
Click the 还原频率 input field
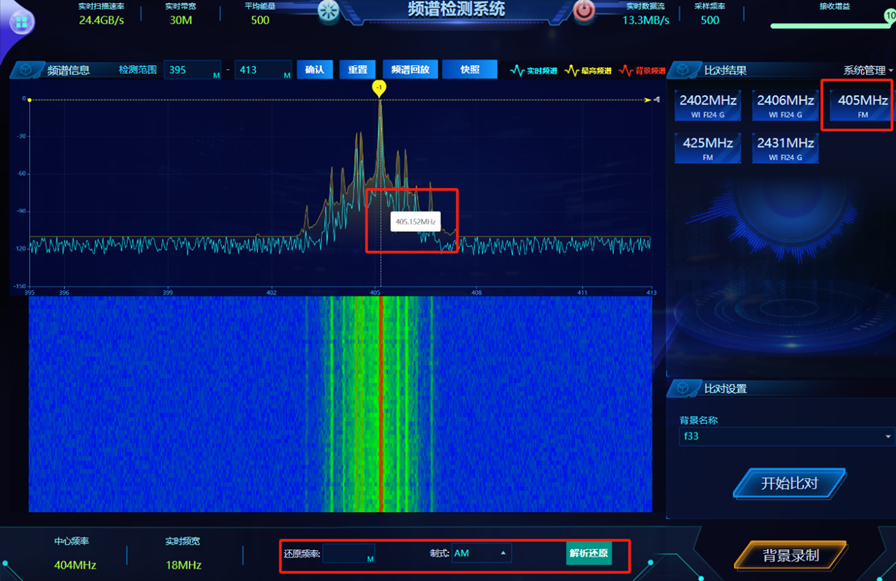pyautogui.click(x=349, y=553)
